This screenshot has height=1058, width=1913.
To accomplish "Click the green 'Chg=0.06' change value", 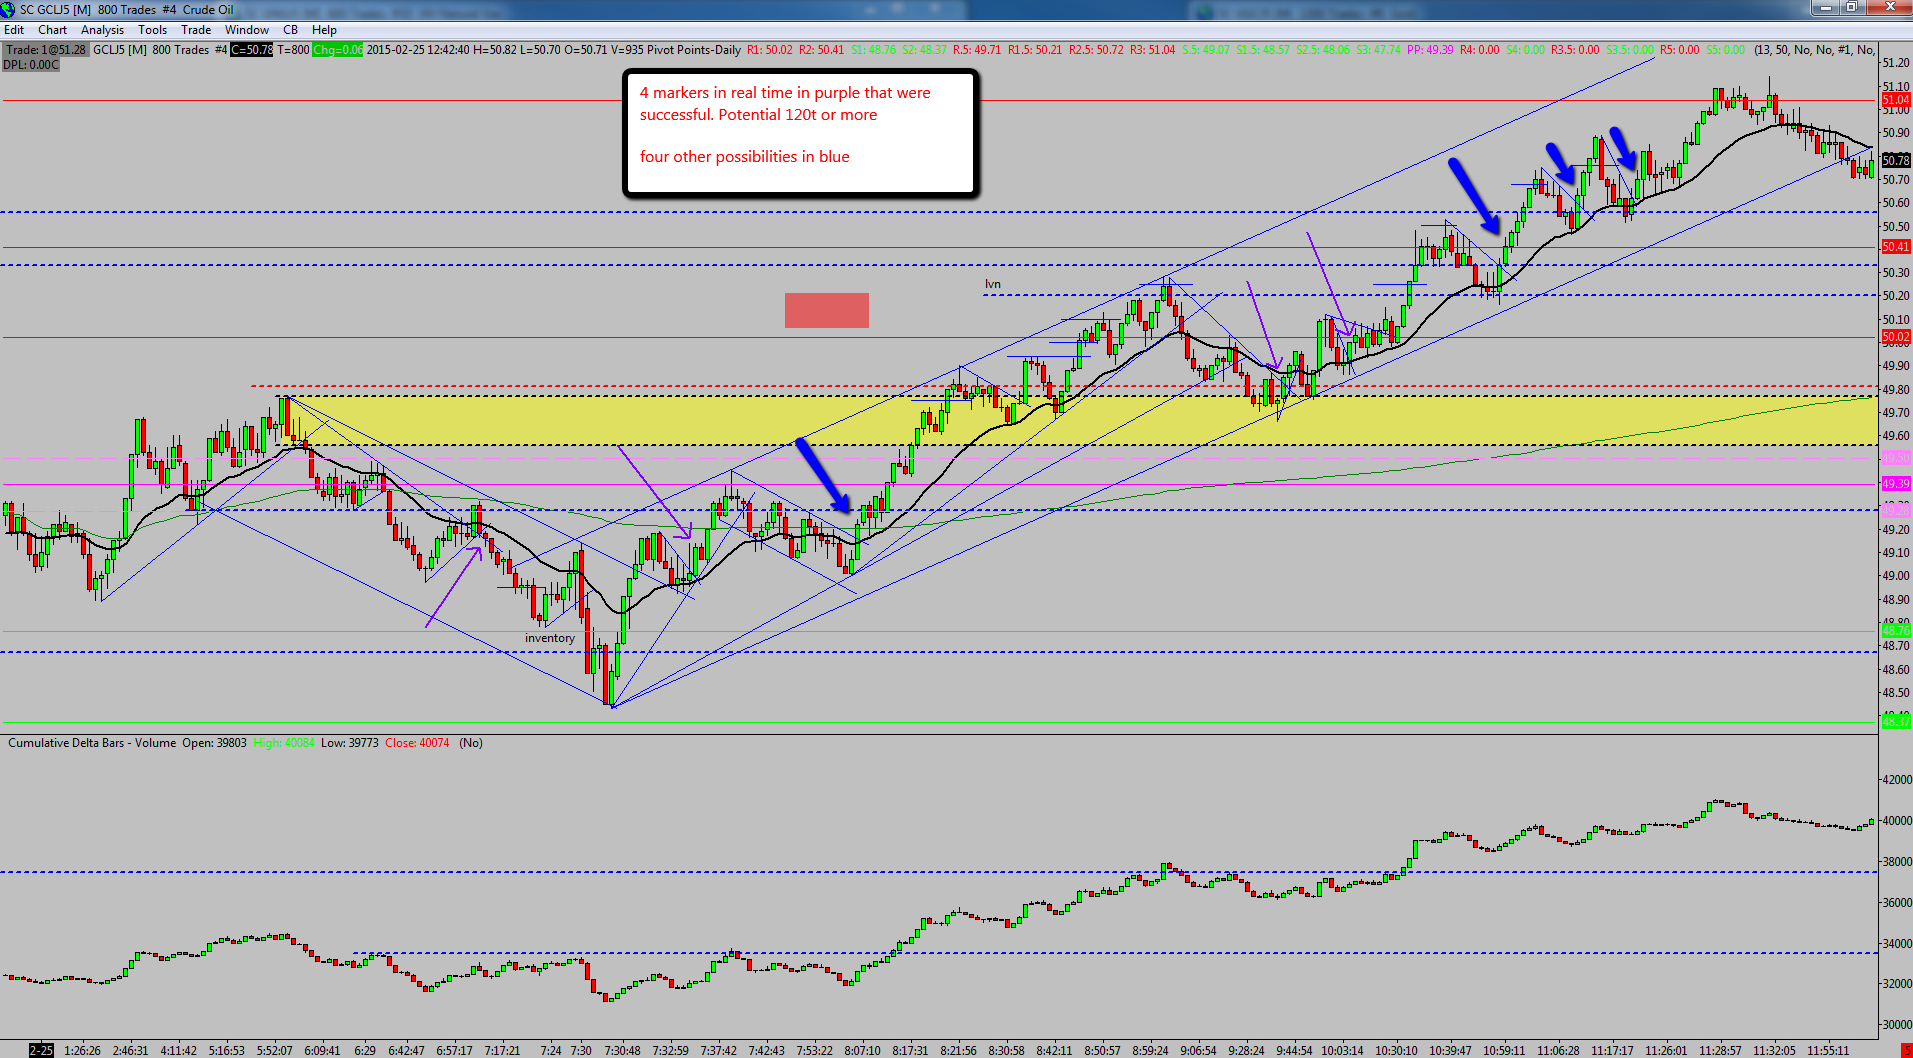I will (x=337, y=50).
